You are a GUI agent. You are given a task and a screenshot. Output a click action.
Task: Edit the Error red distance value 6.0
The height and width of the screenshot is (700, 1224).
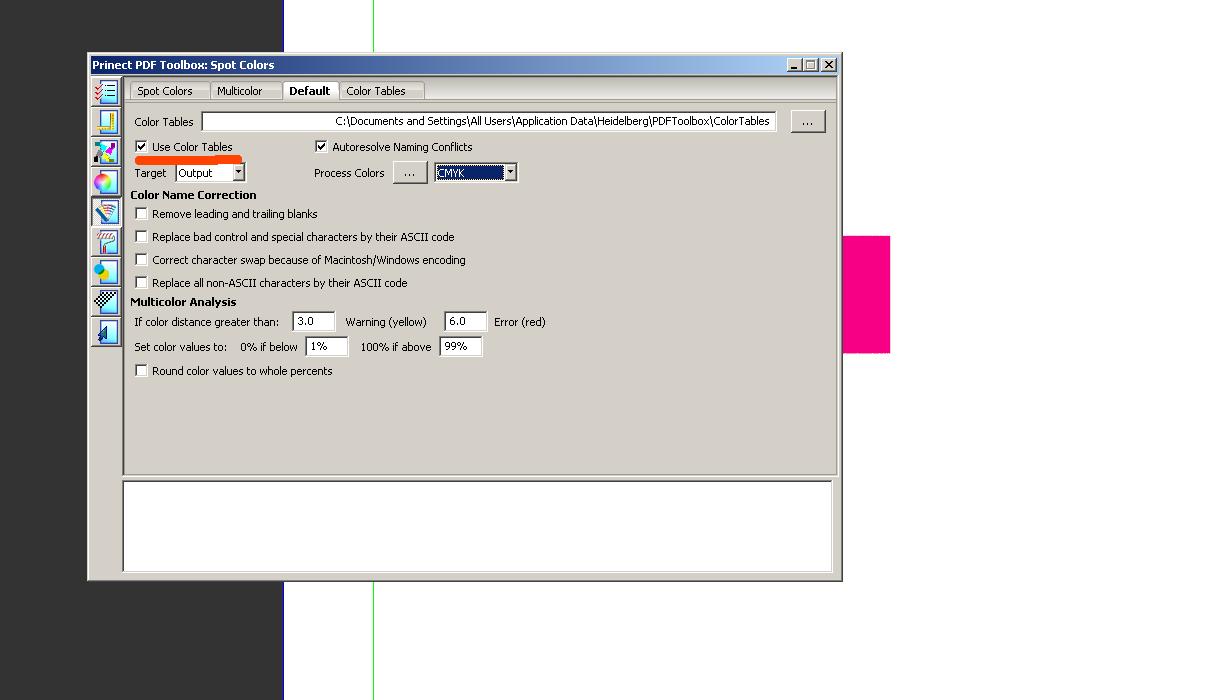[x=466, y=322]
